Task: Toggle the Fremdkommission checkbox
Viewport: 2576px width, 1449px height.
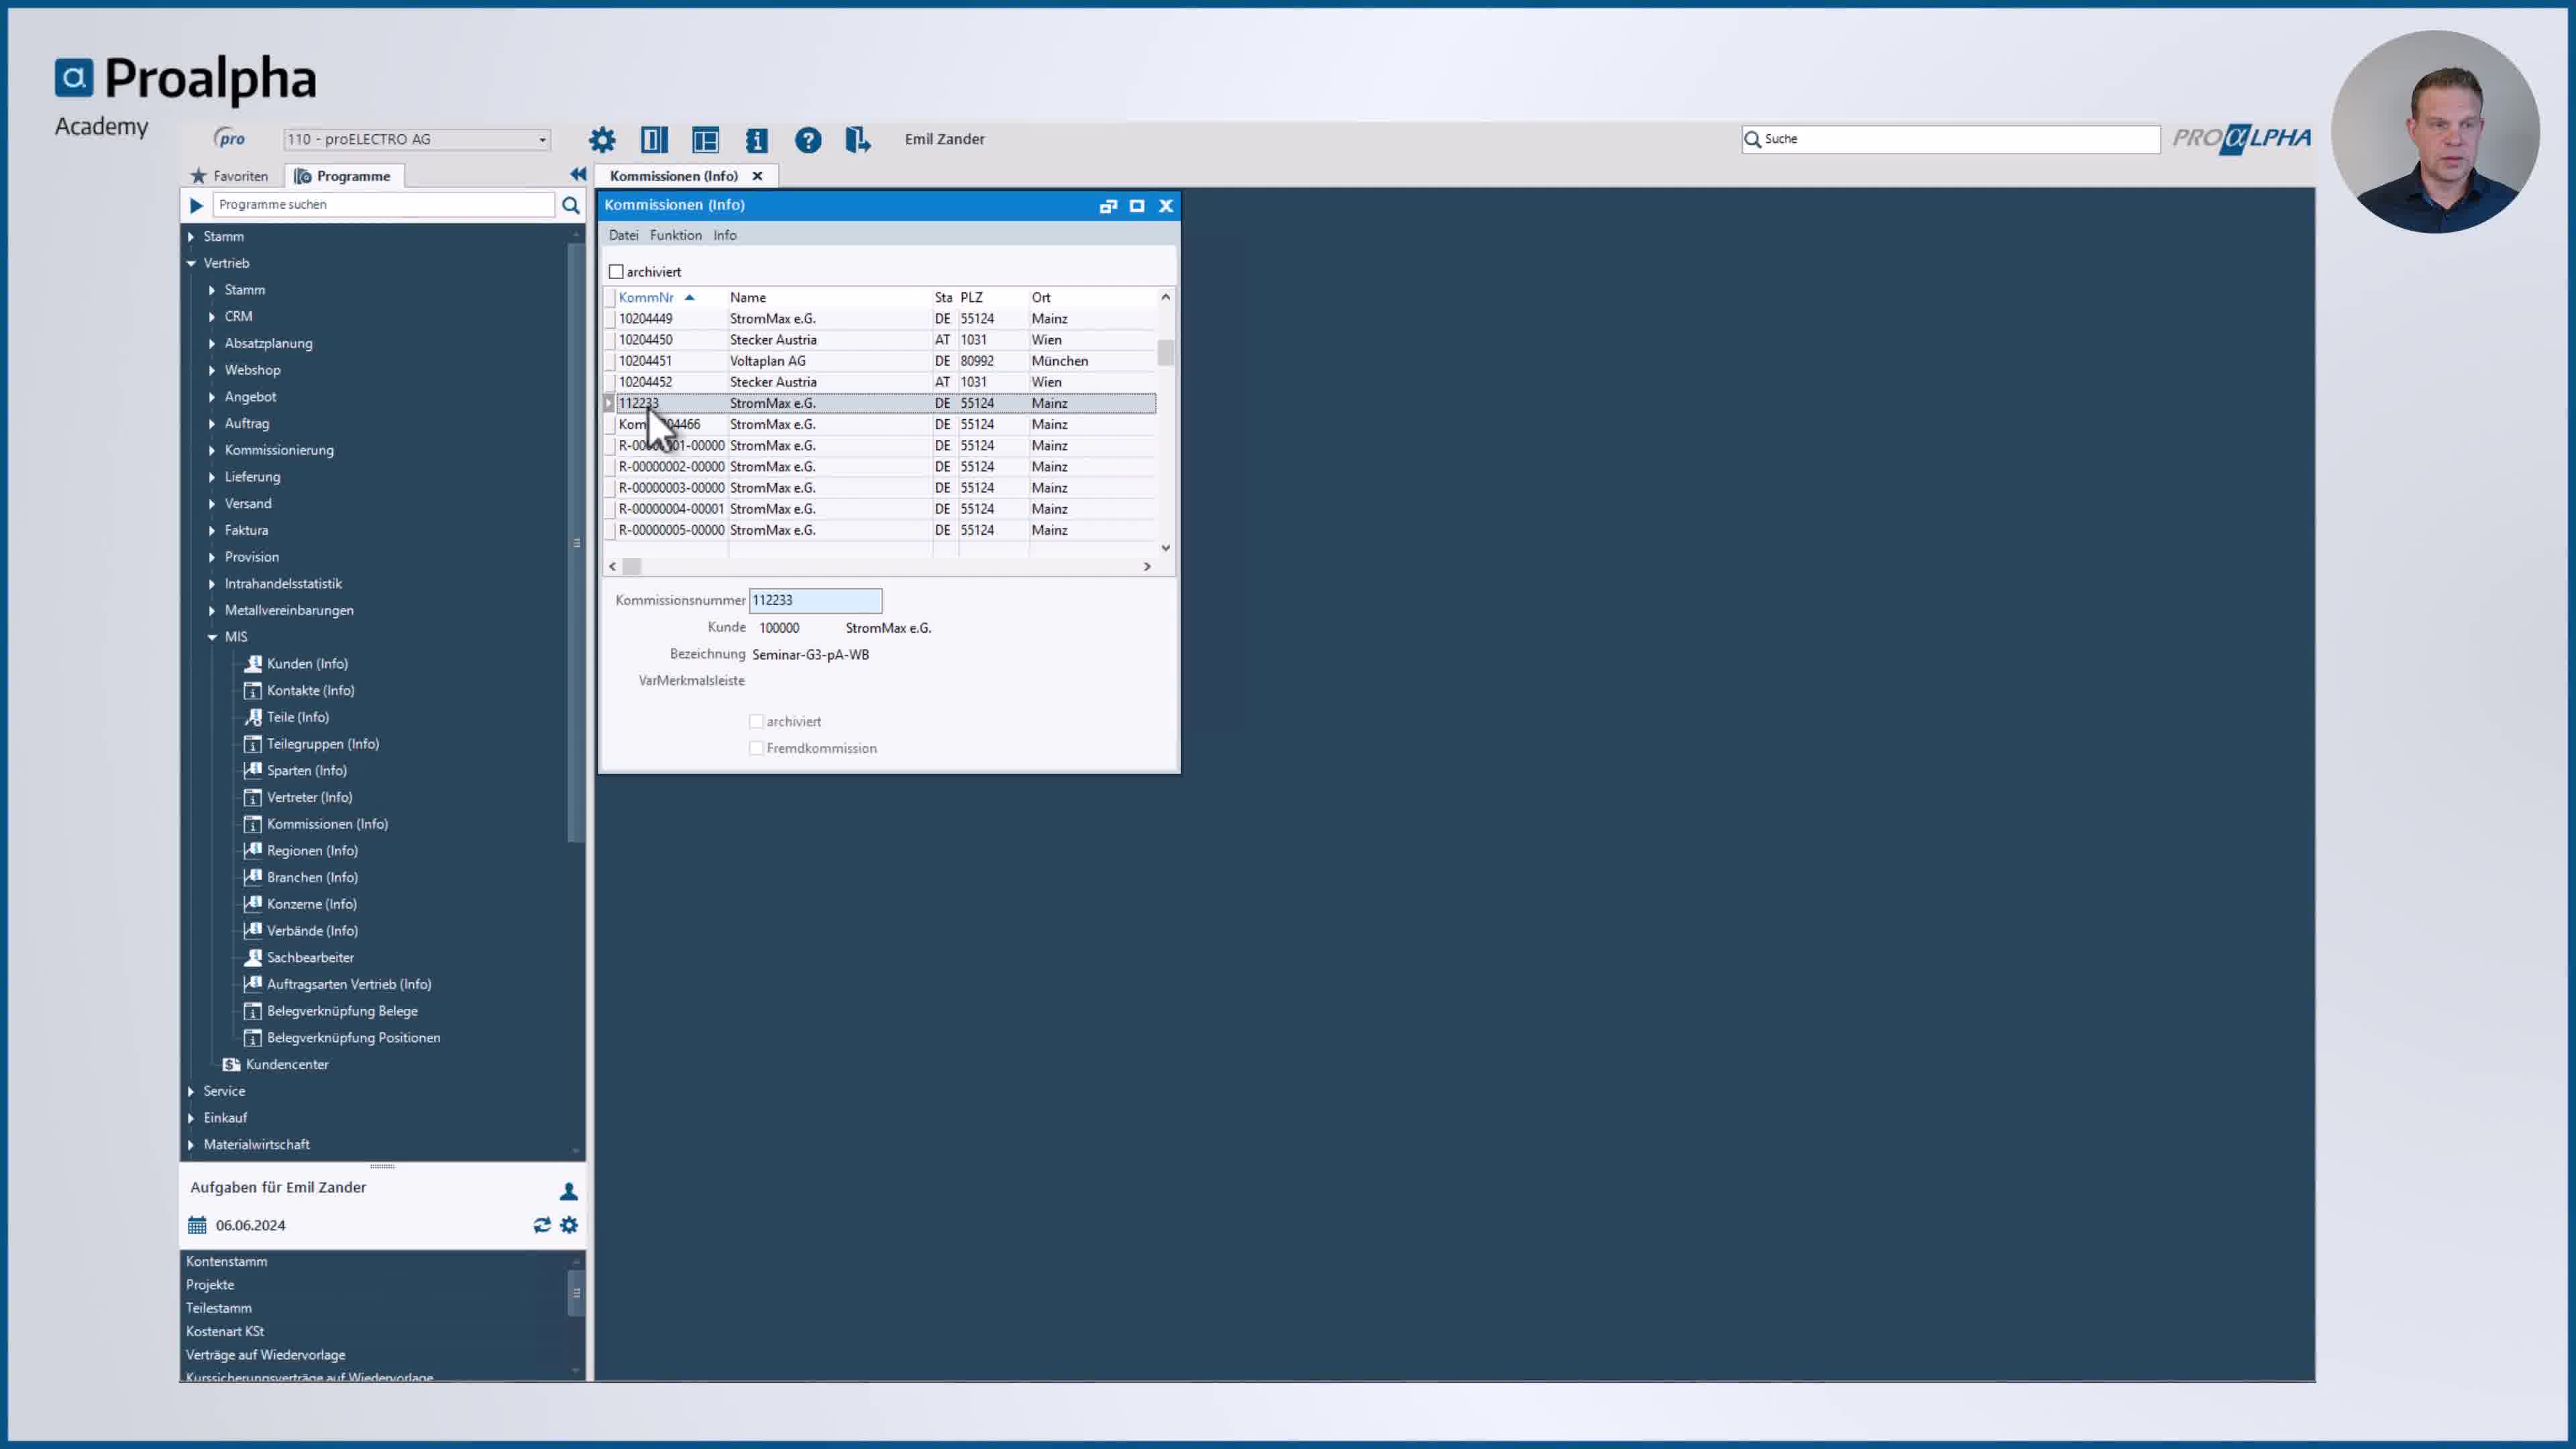Action: point(757,749)
